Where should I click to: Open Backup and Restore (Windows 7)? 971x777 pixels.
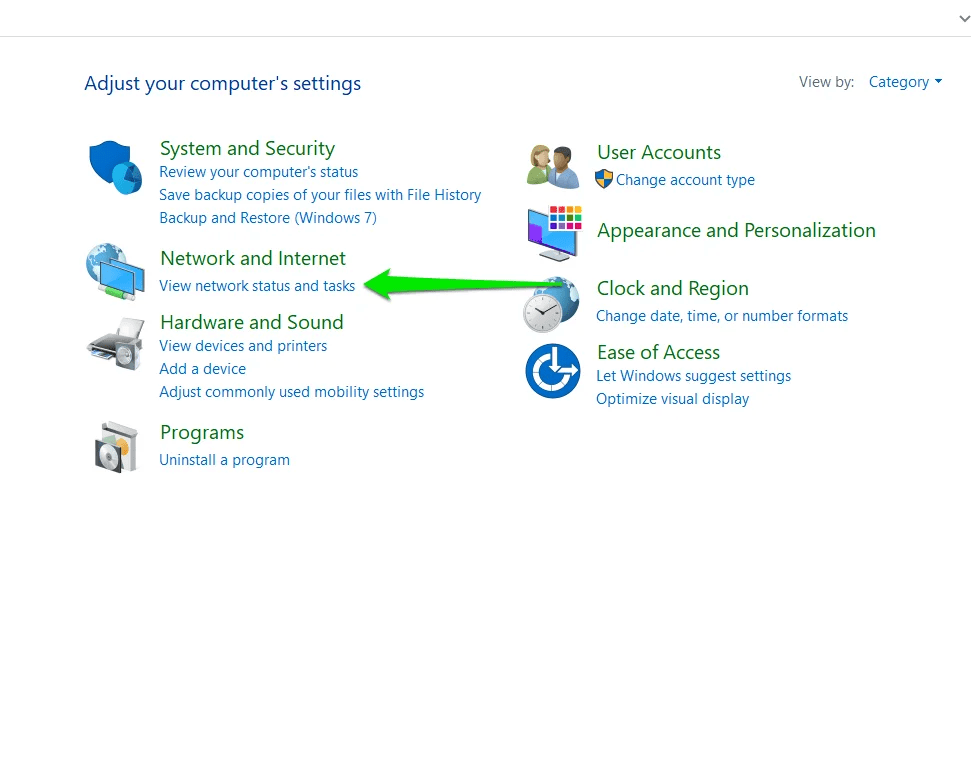267,218
